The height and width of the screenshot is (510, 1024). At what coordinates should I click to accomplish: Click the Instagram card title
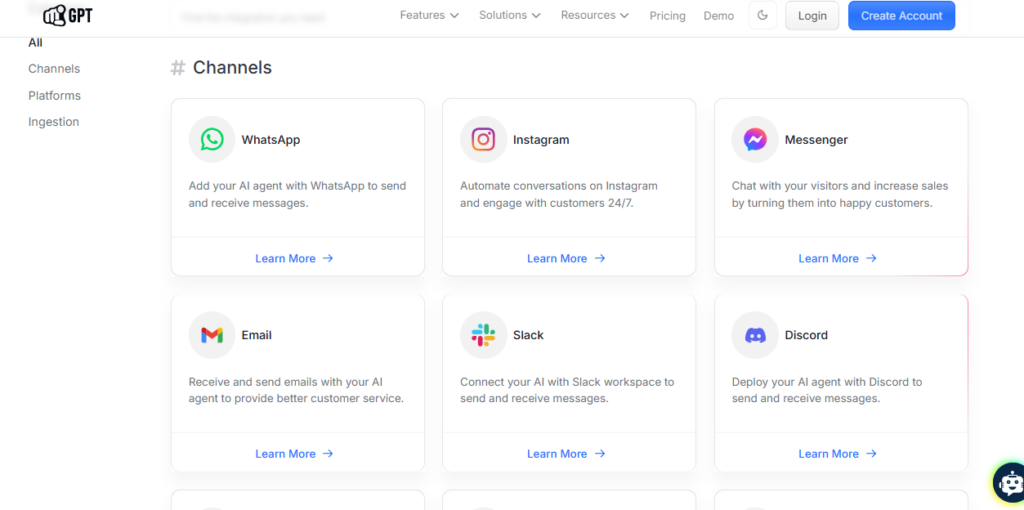point(541,140)
